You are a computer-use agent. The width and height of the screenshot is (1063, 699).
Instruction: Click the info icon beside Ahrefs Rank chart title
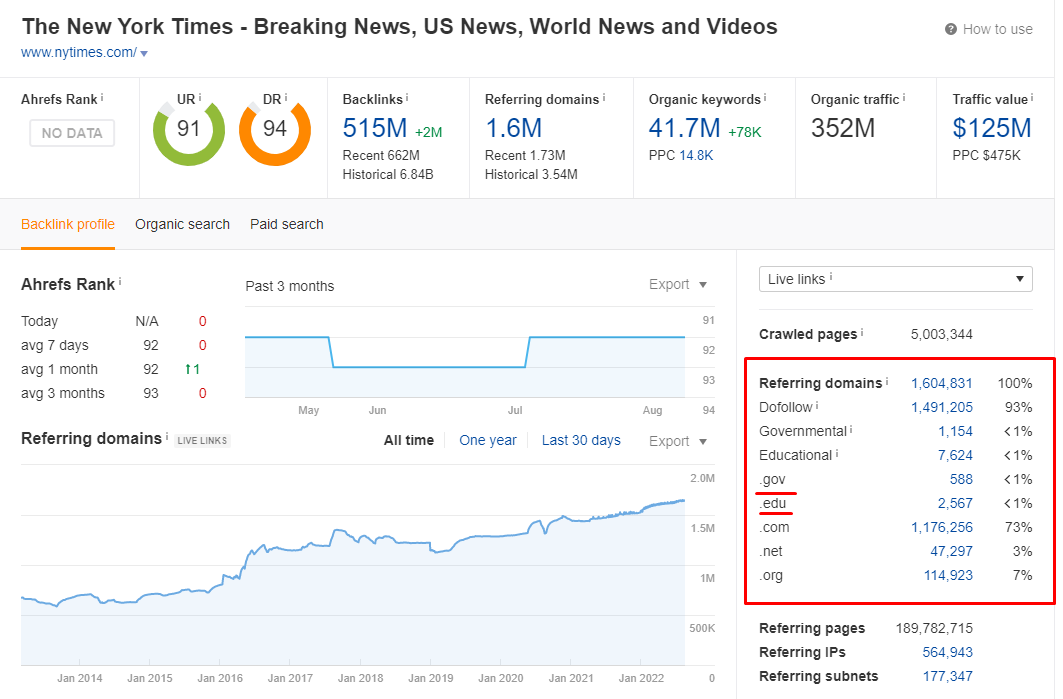pos(120,281)
